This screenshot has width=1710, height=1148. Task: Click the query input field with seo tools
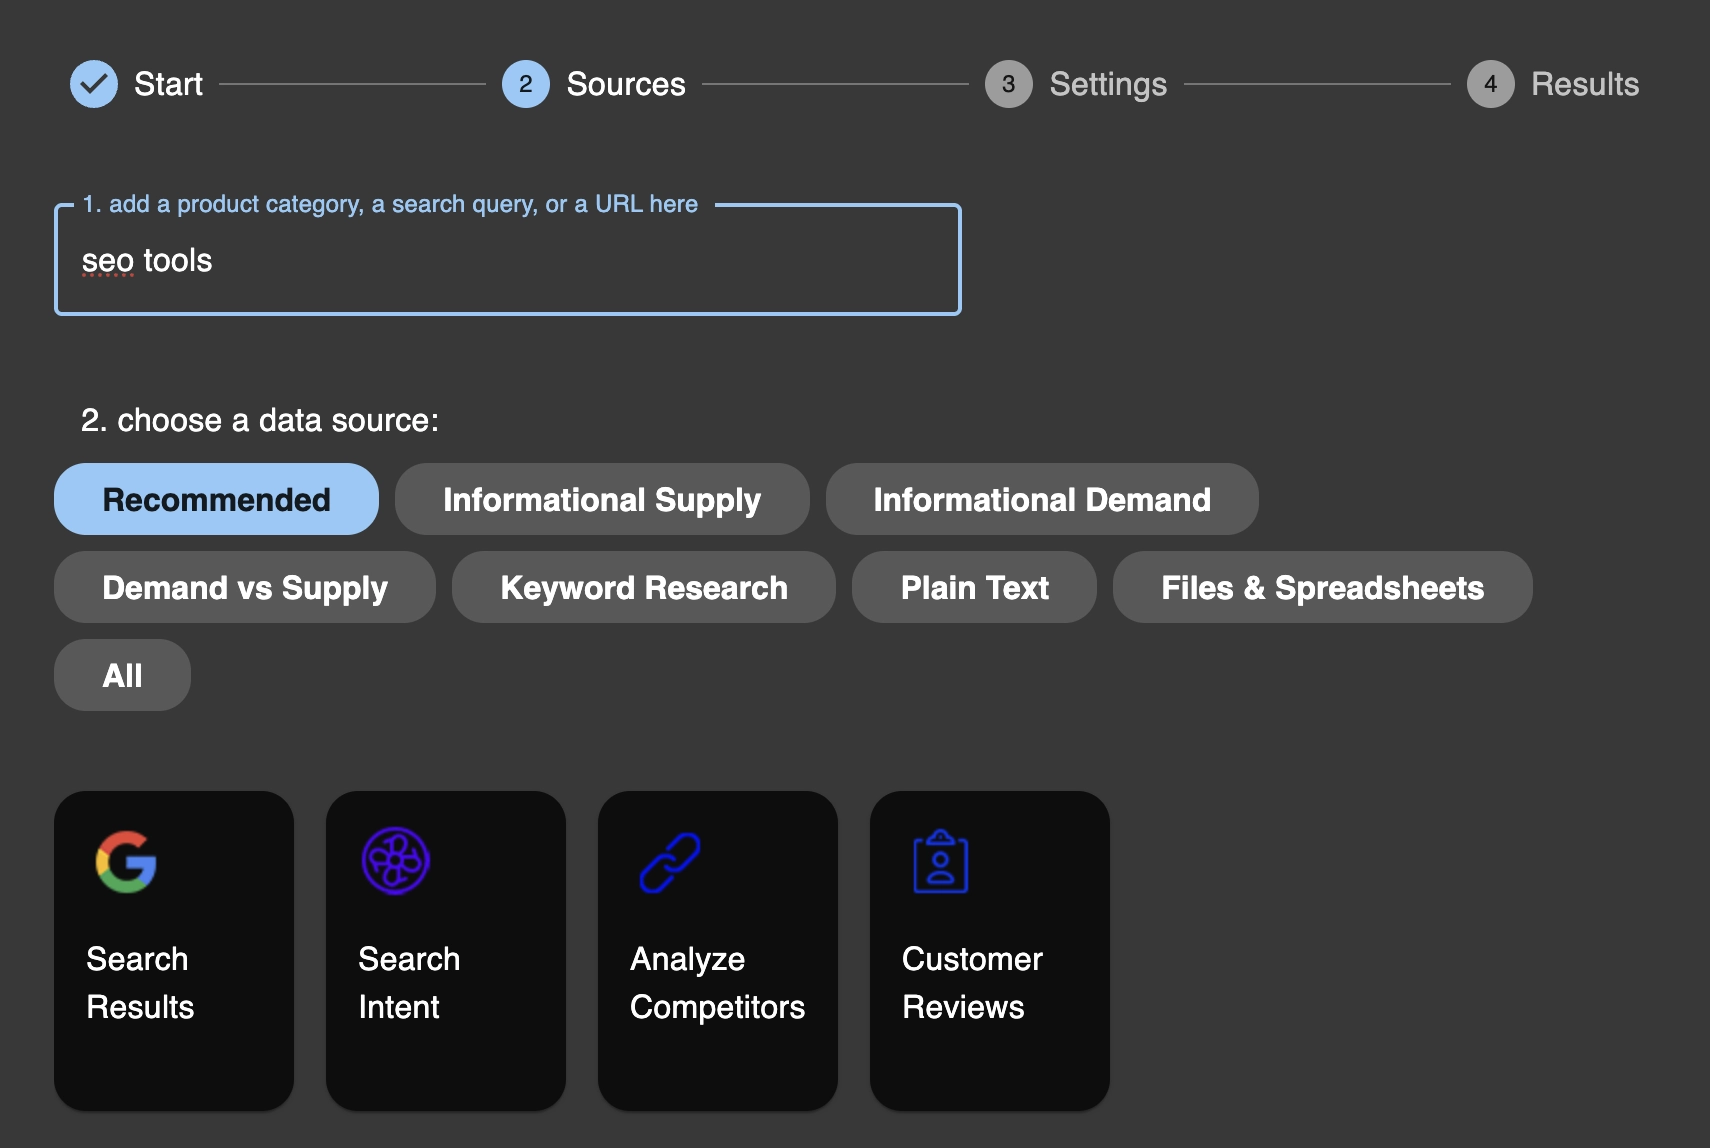(x=508, y=260)
